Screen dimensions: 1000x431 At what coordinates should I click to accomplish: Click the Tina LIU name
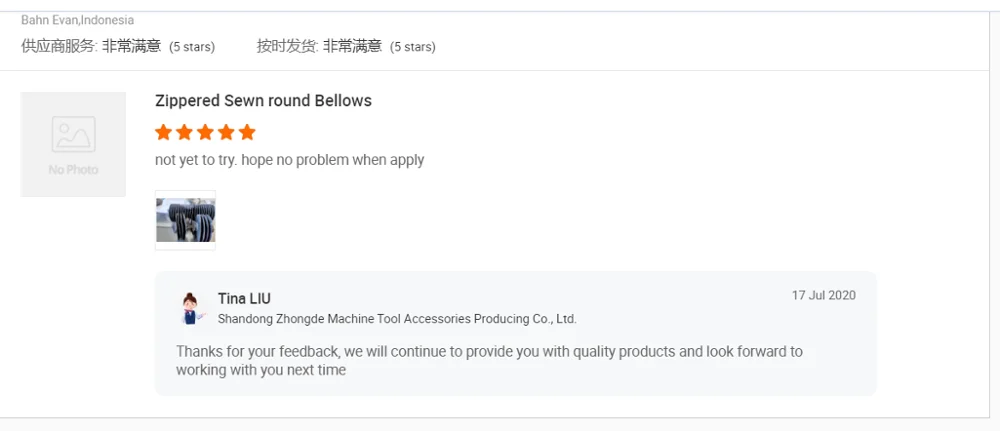244,299
